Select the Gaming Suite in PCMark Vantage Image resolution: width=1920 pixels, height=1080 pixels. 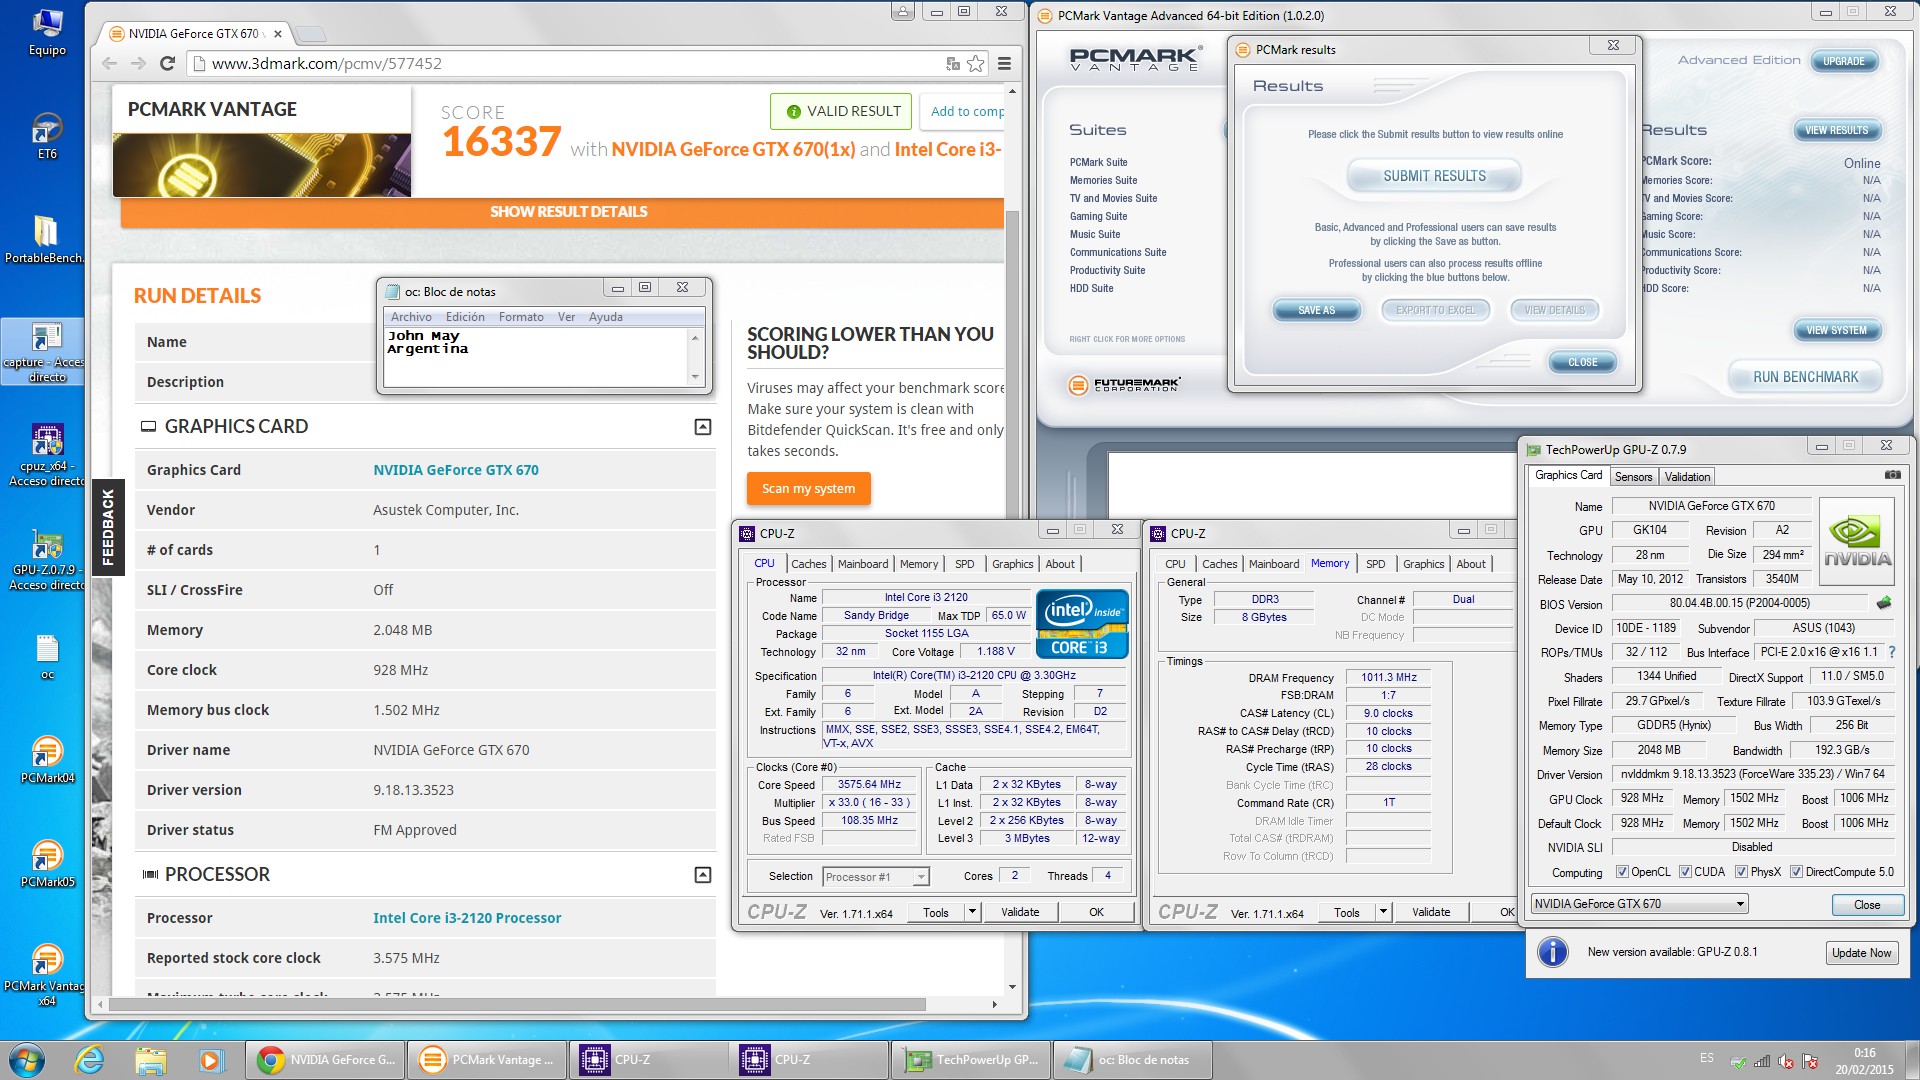coord(1098,216)
